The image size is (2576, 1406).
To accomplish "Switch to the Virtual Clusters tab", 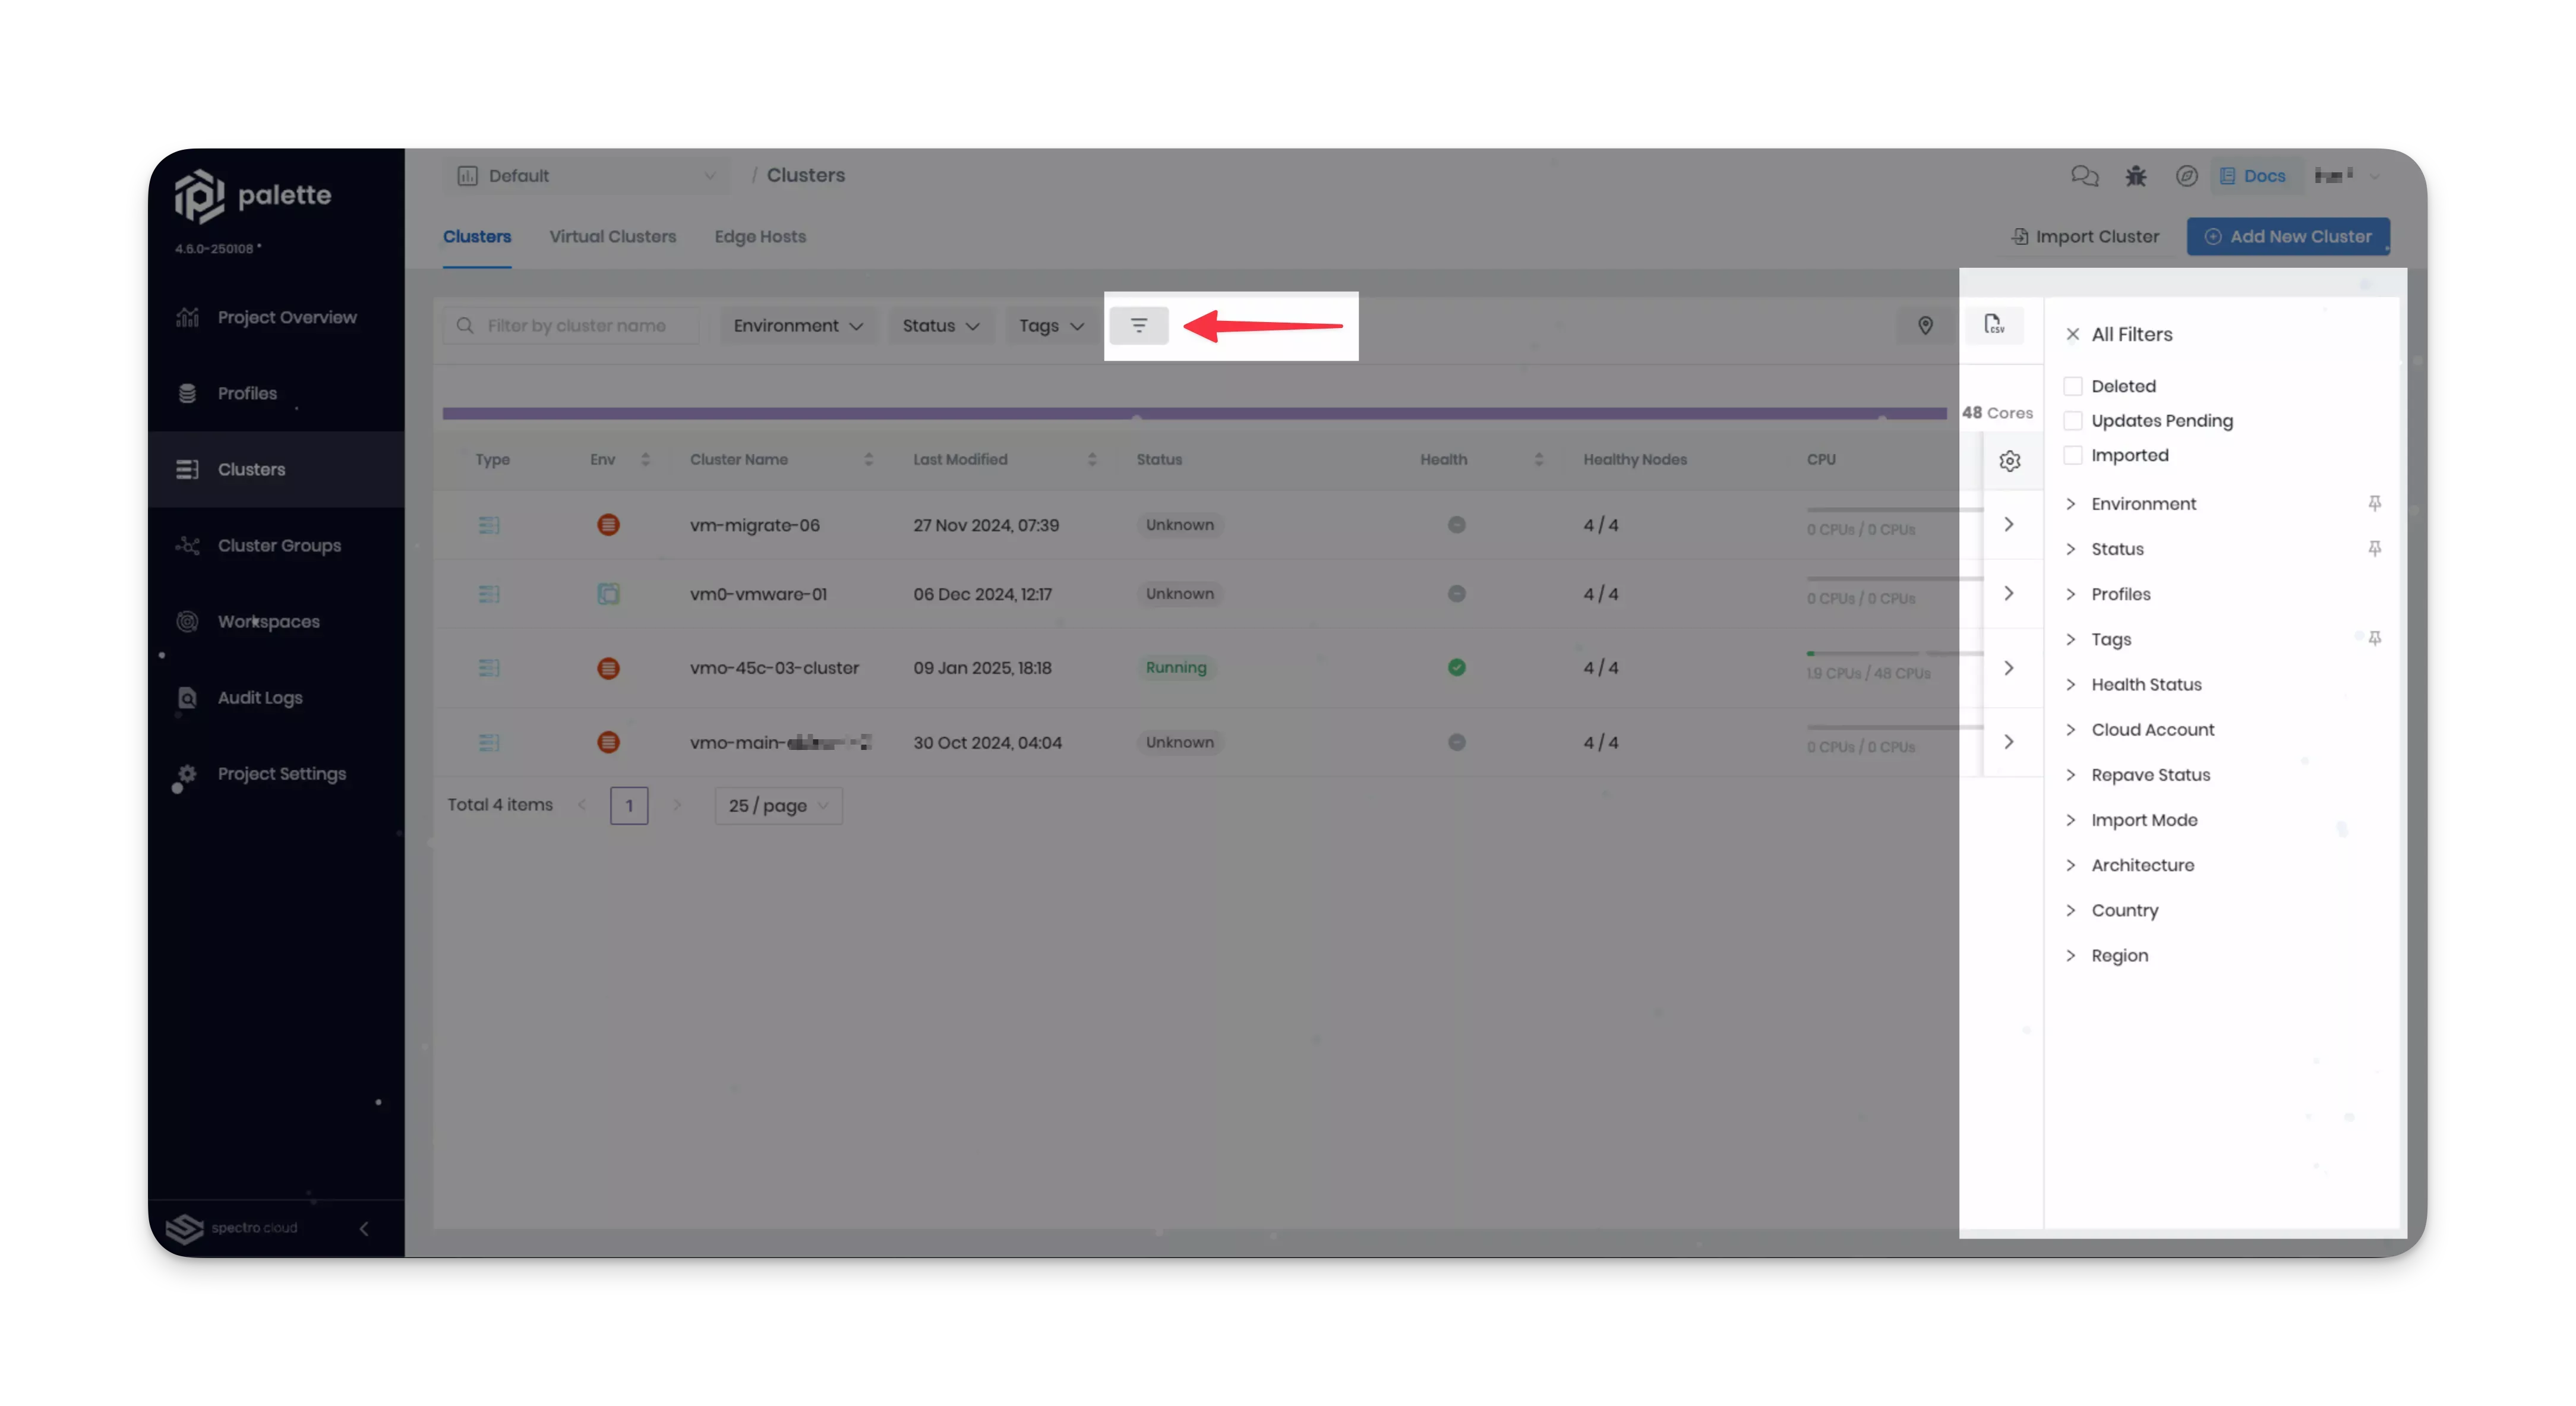I will (x=613, y=235).
